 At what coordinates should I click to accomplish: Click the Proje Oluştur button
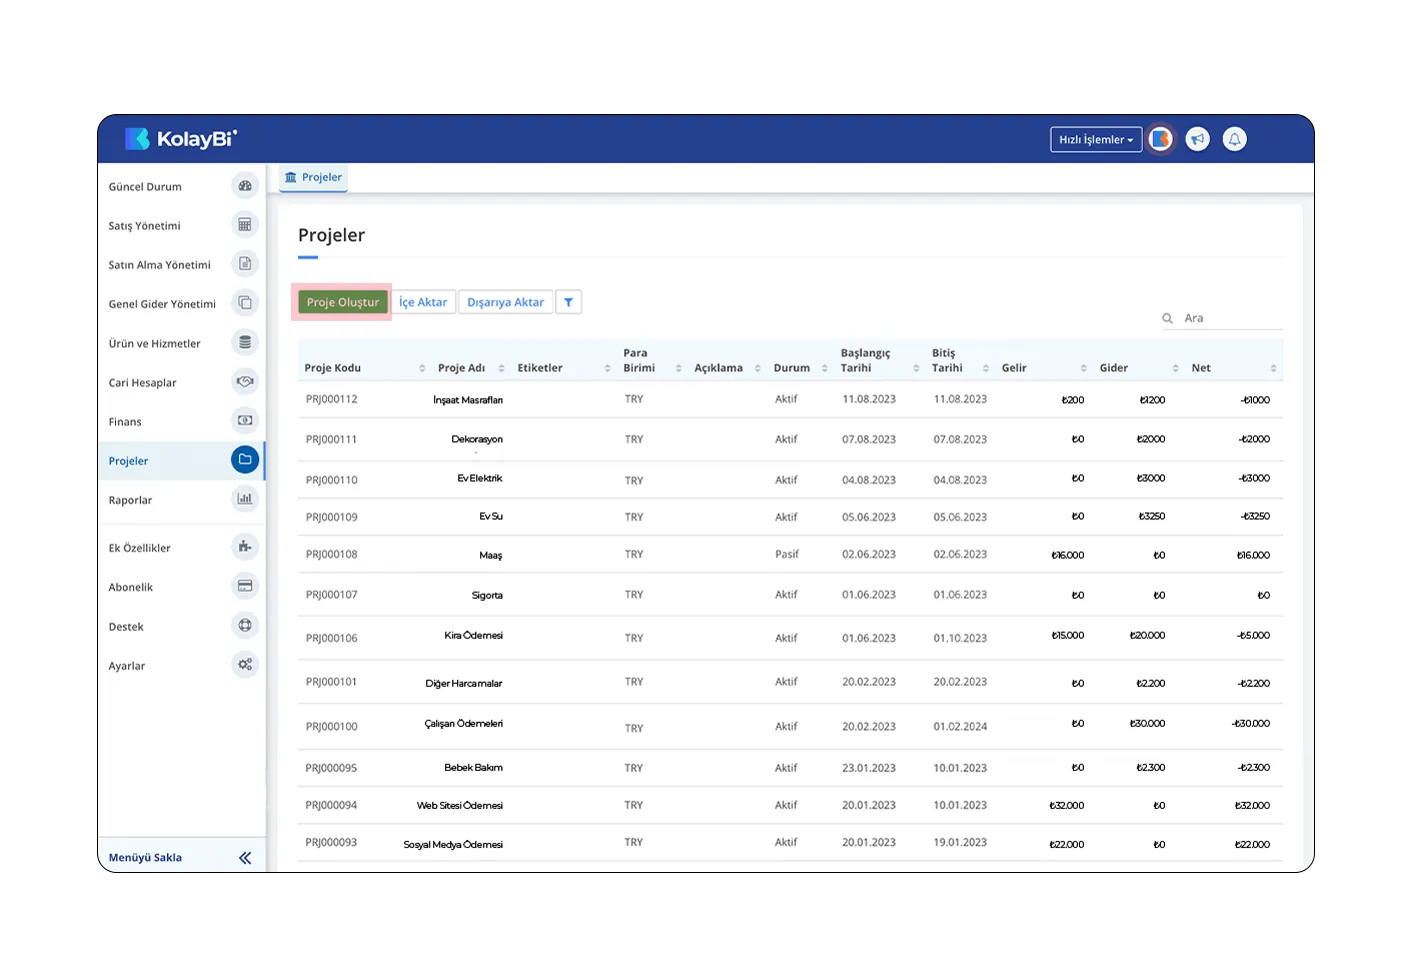(343, 302)
